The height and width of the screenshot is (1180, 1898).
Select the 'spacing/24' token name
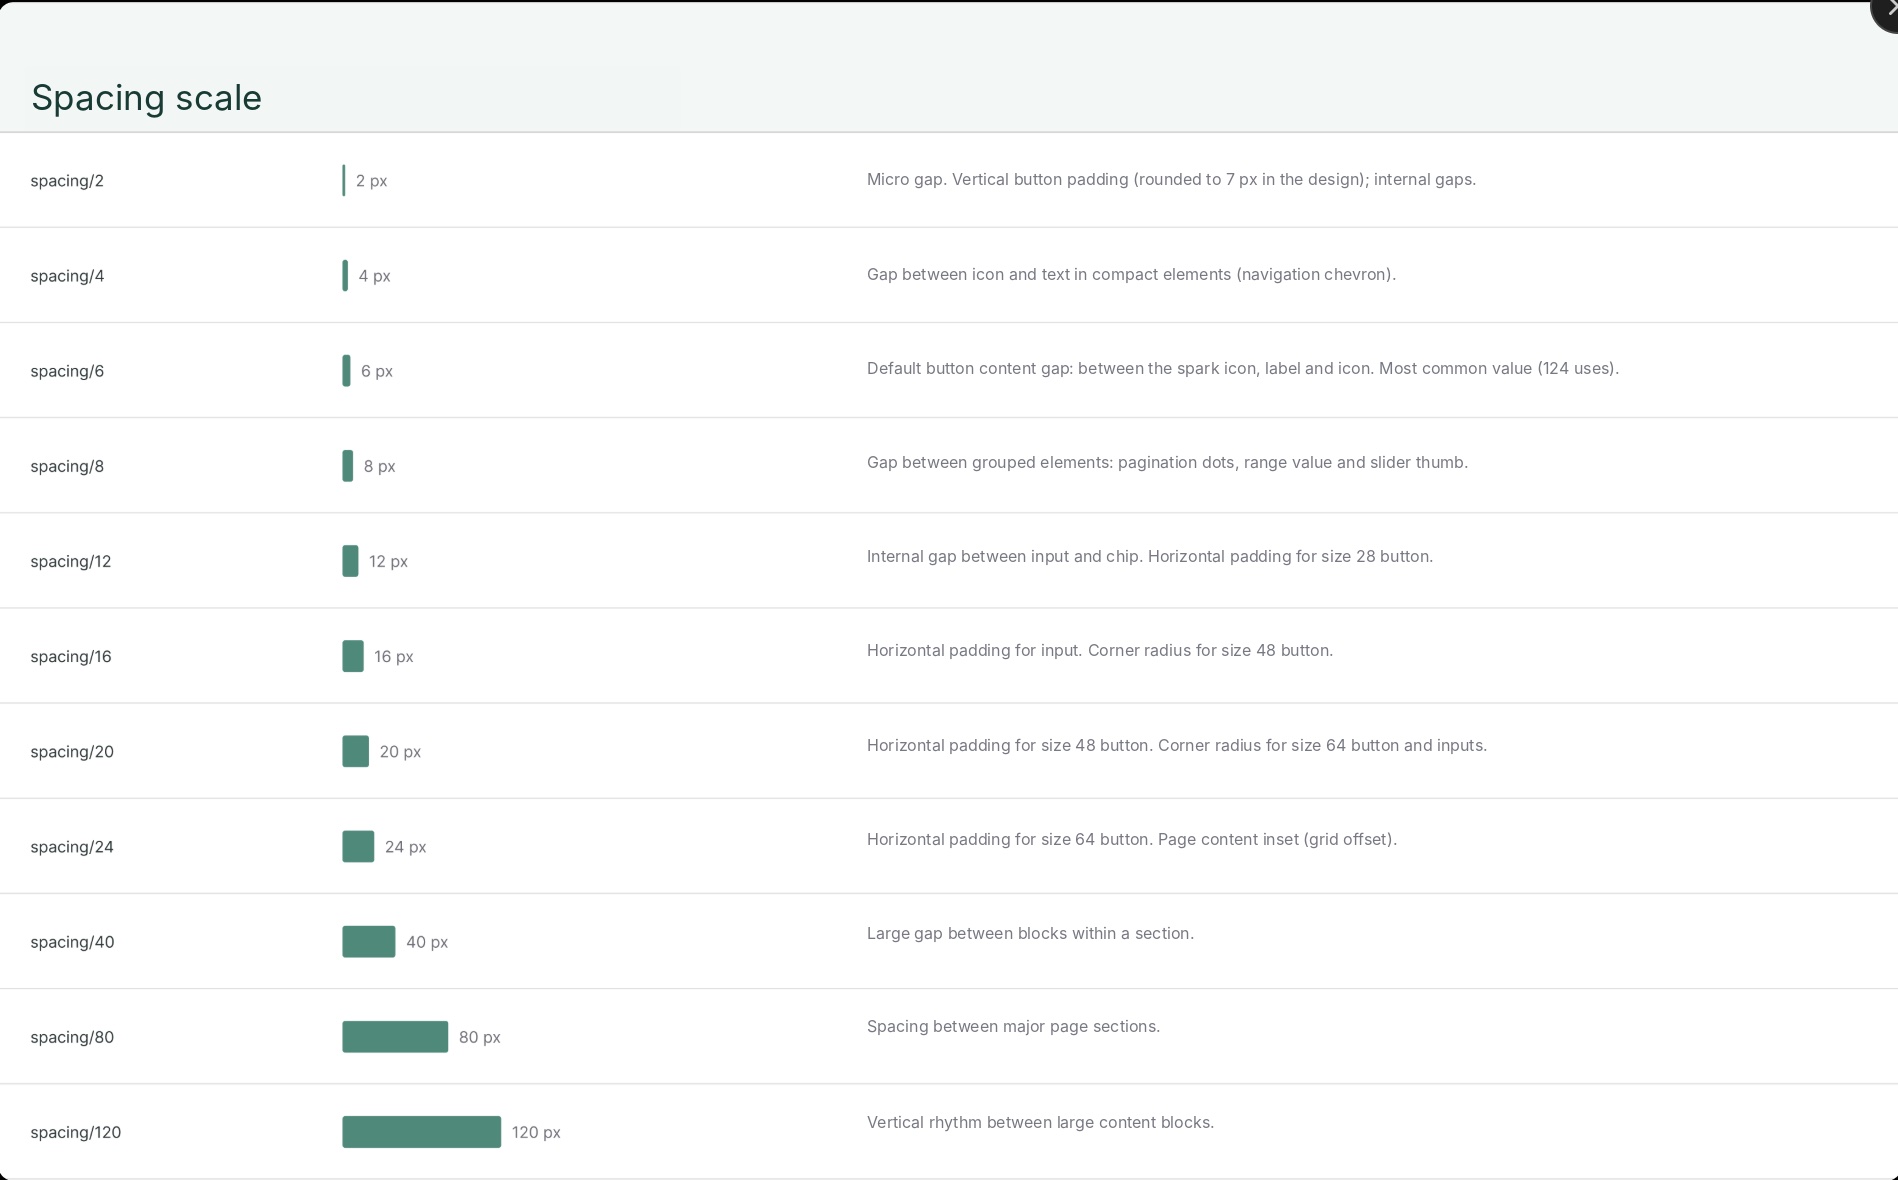pos(72,847)
